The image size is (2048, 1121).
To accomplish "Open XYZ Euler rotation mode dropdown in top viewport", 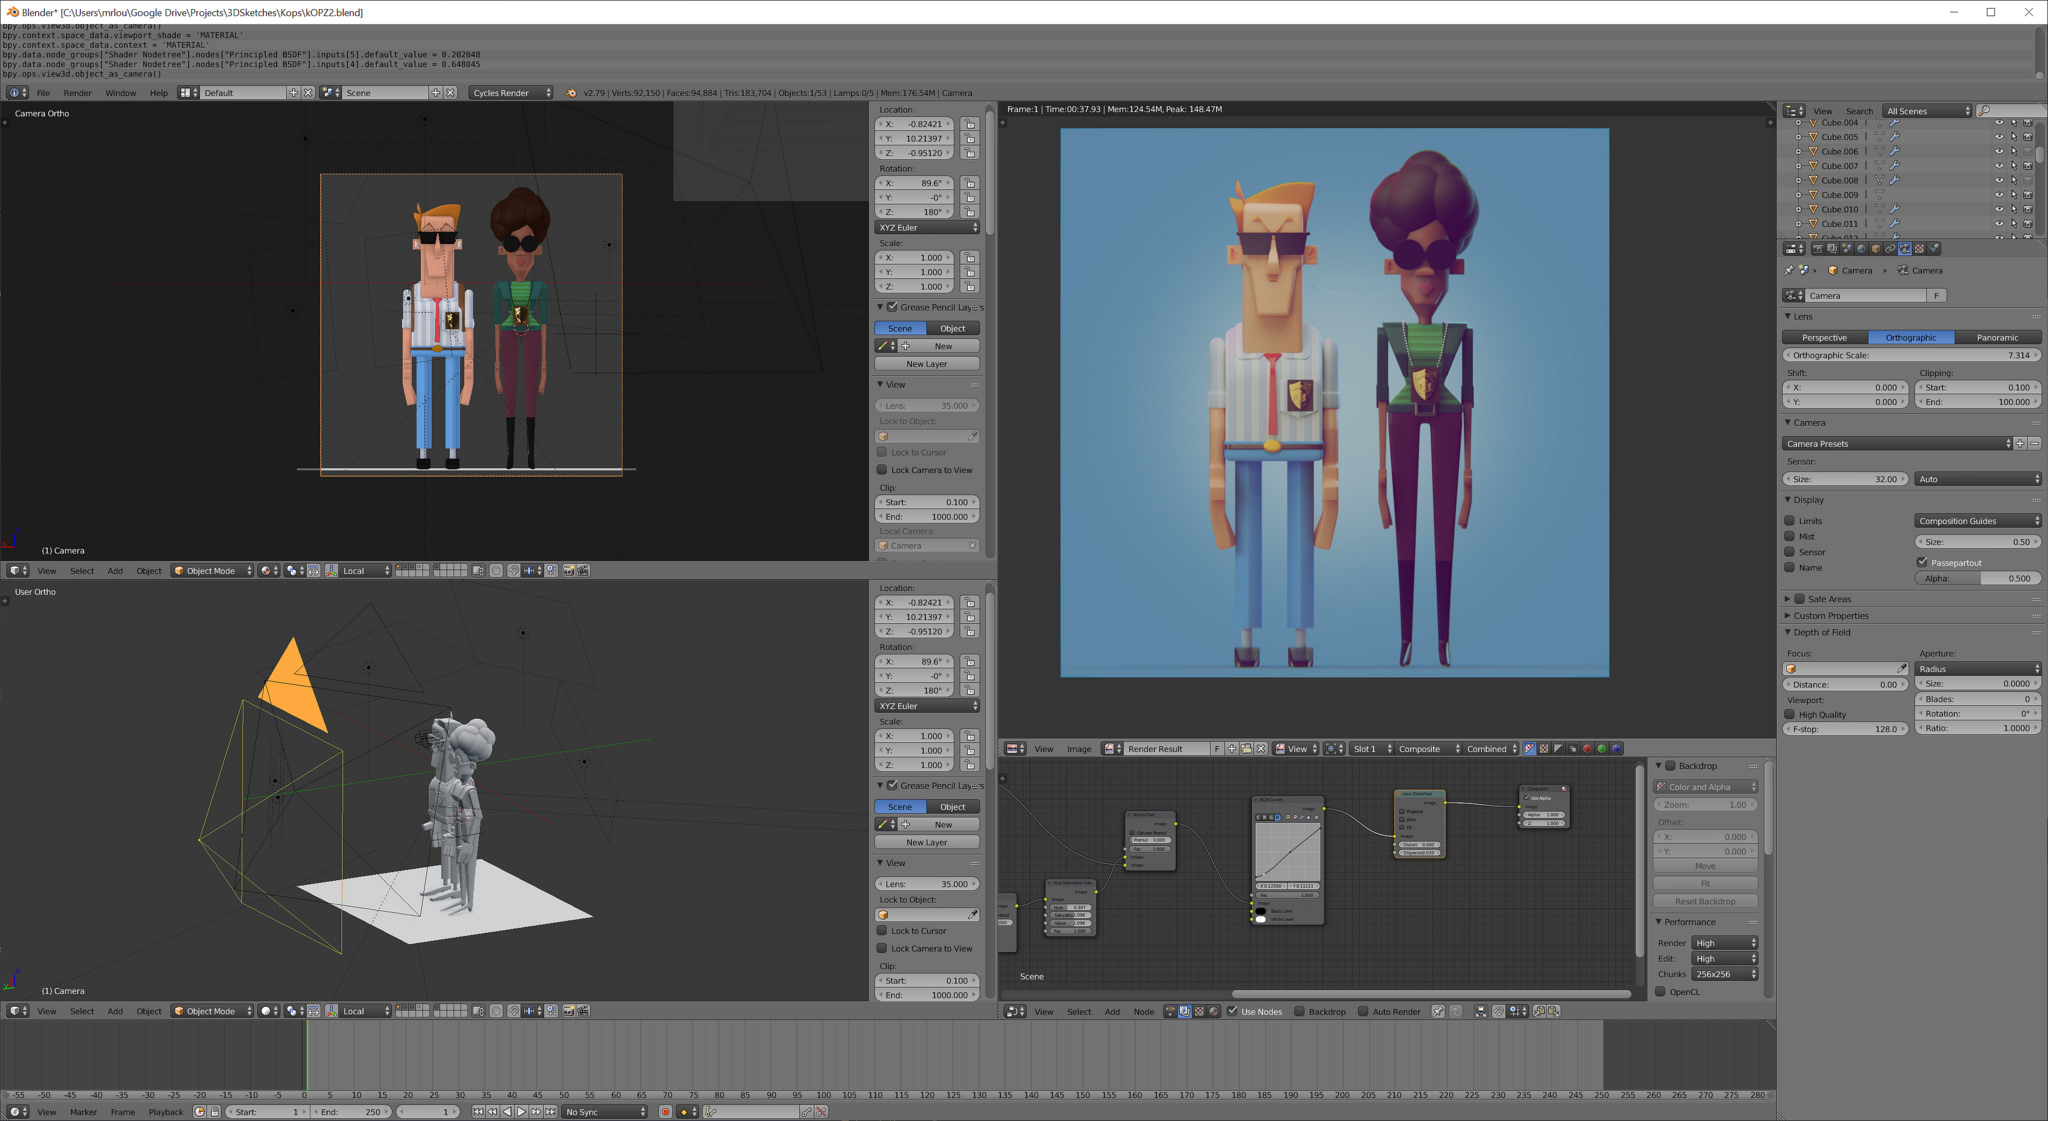I will (928, 228).
